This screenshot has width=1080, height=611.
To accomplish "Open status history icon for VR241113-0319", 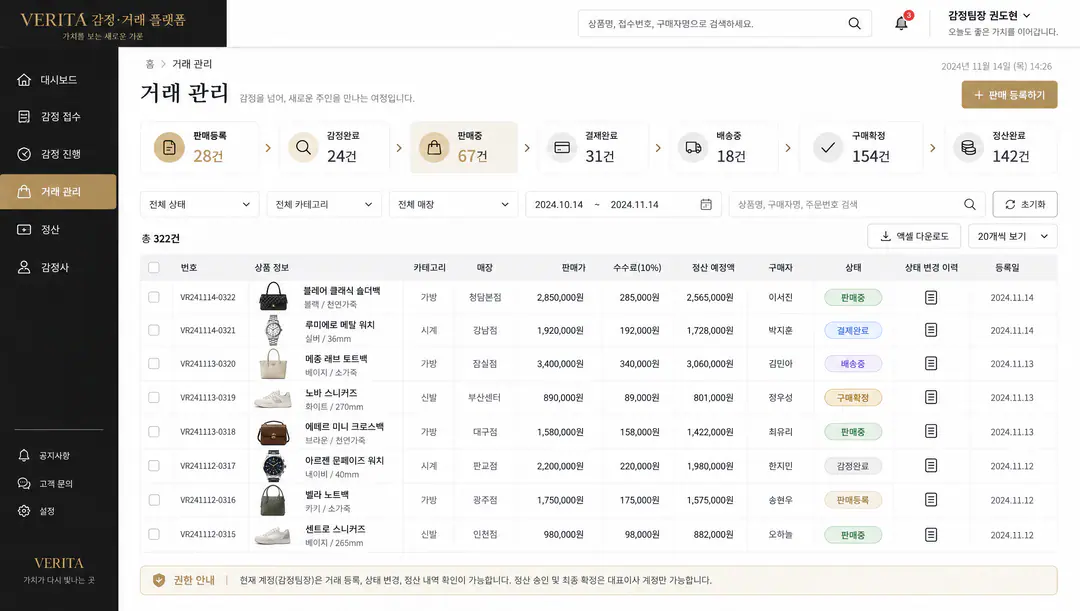I will [931, 397].
